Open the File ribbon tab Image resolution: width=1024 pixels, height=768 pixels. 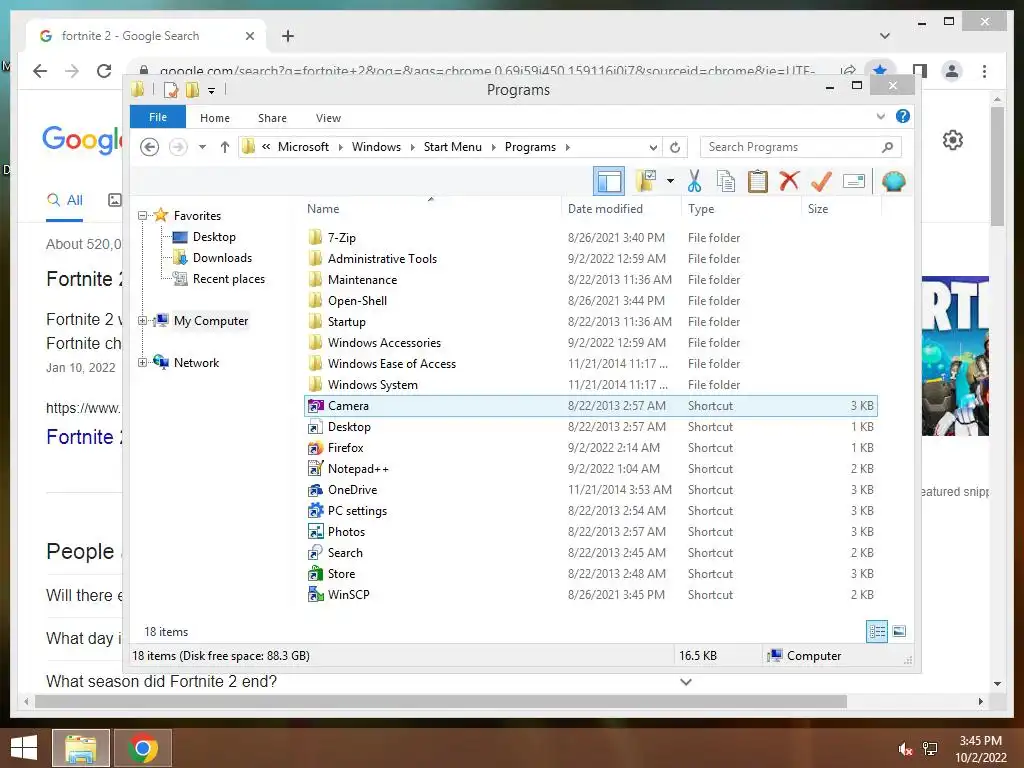tap(158, 118)
